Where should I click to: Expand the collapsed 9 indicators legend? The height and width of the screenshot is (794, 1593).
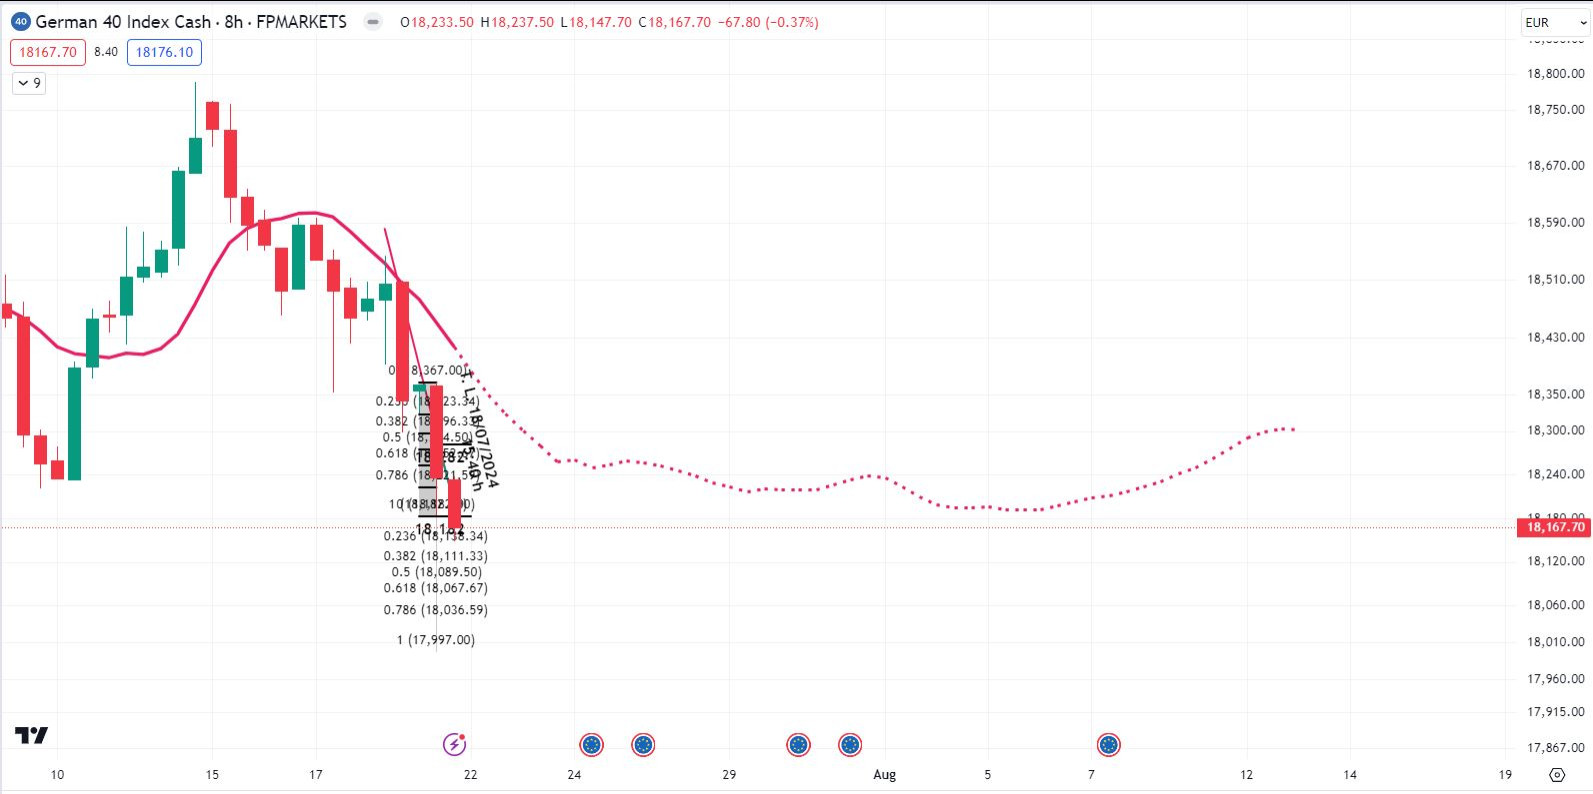pyautogui.click(x=30, y=83)
